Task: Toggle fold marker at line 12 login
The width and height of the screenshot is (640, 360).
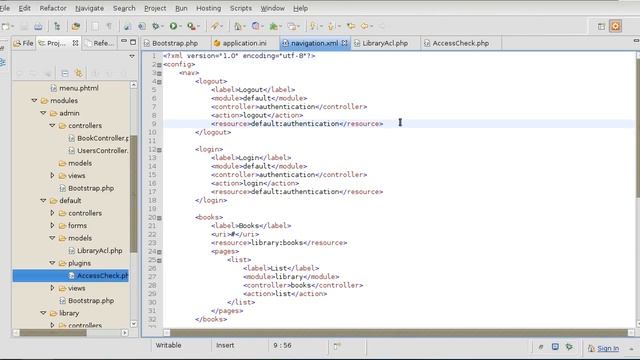Action: [x=159, y=150]
